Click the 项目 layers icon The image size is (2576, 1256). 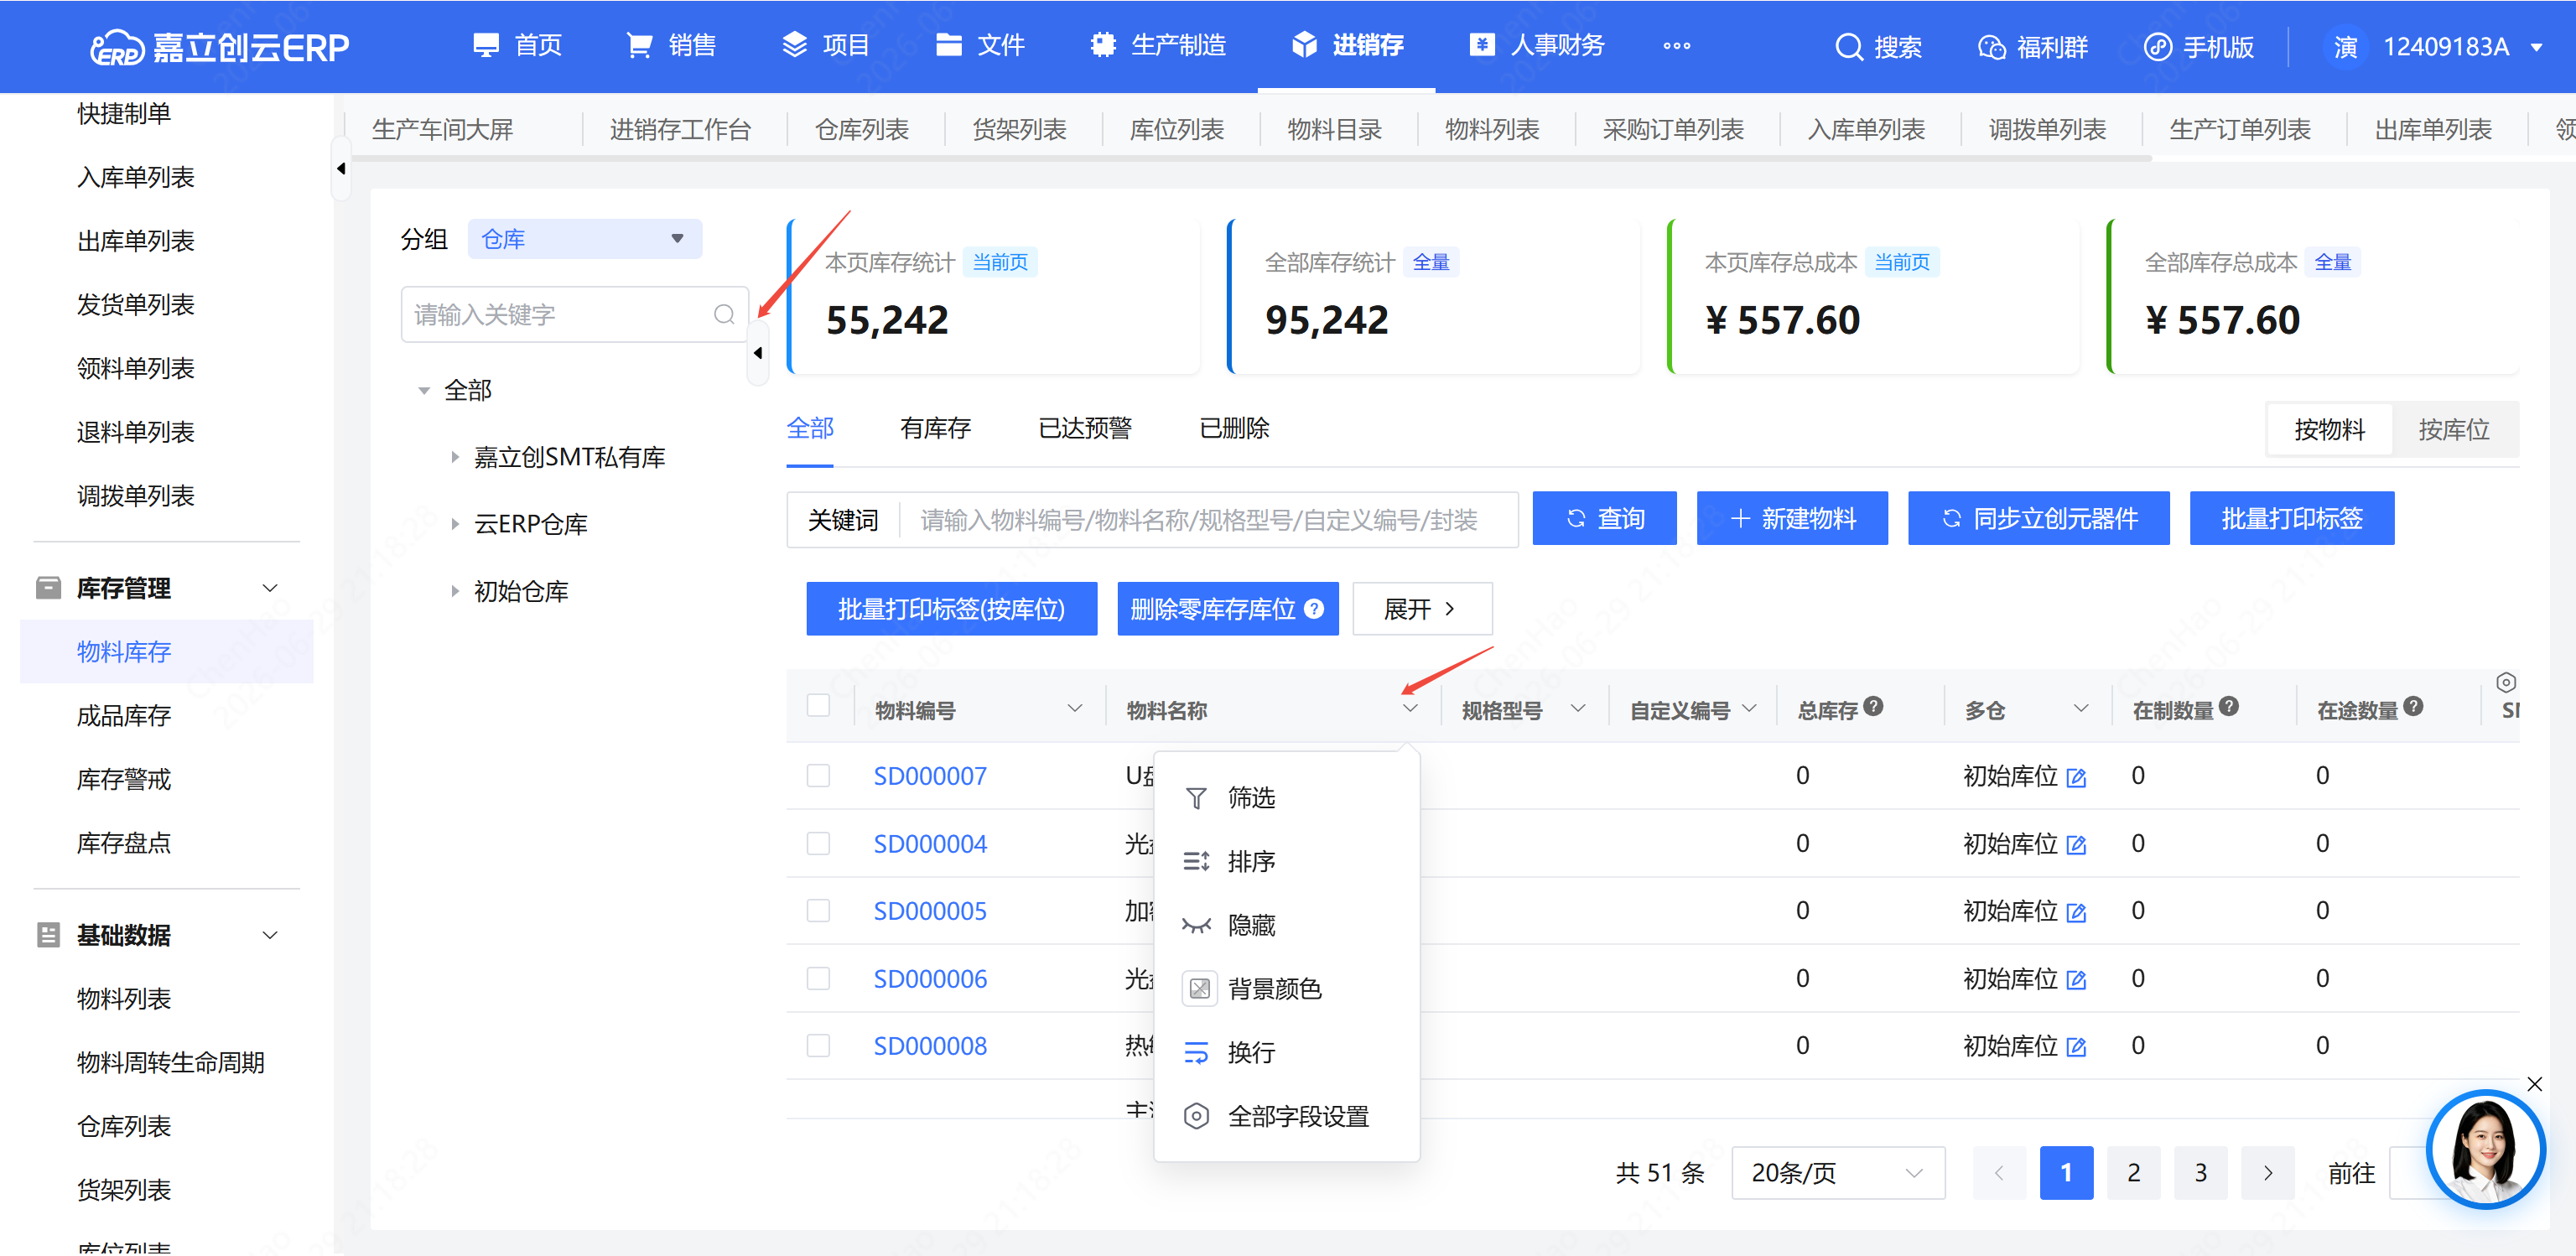click(794, 45)
